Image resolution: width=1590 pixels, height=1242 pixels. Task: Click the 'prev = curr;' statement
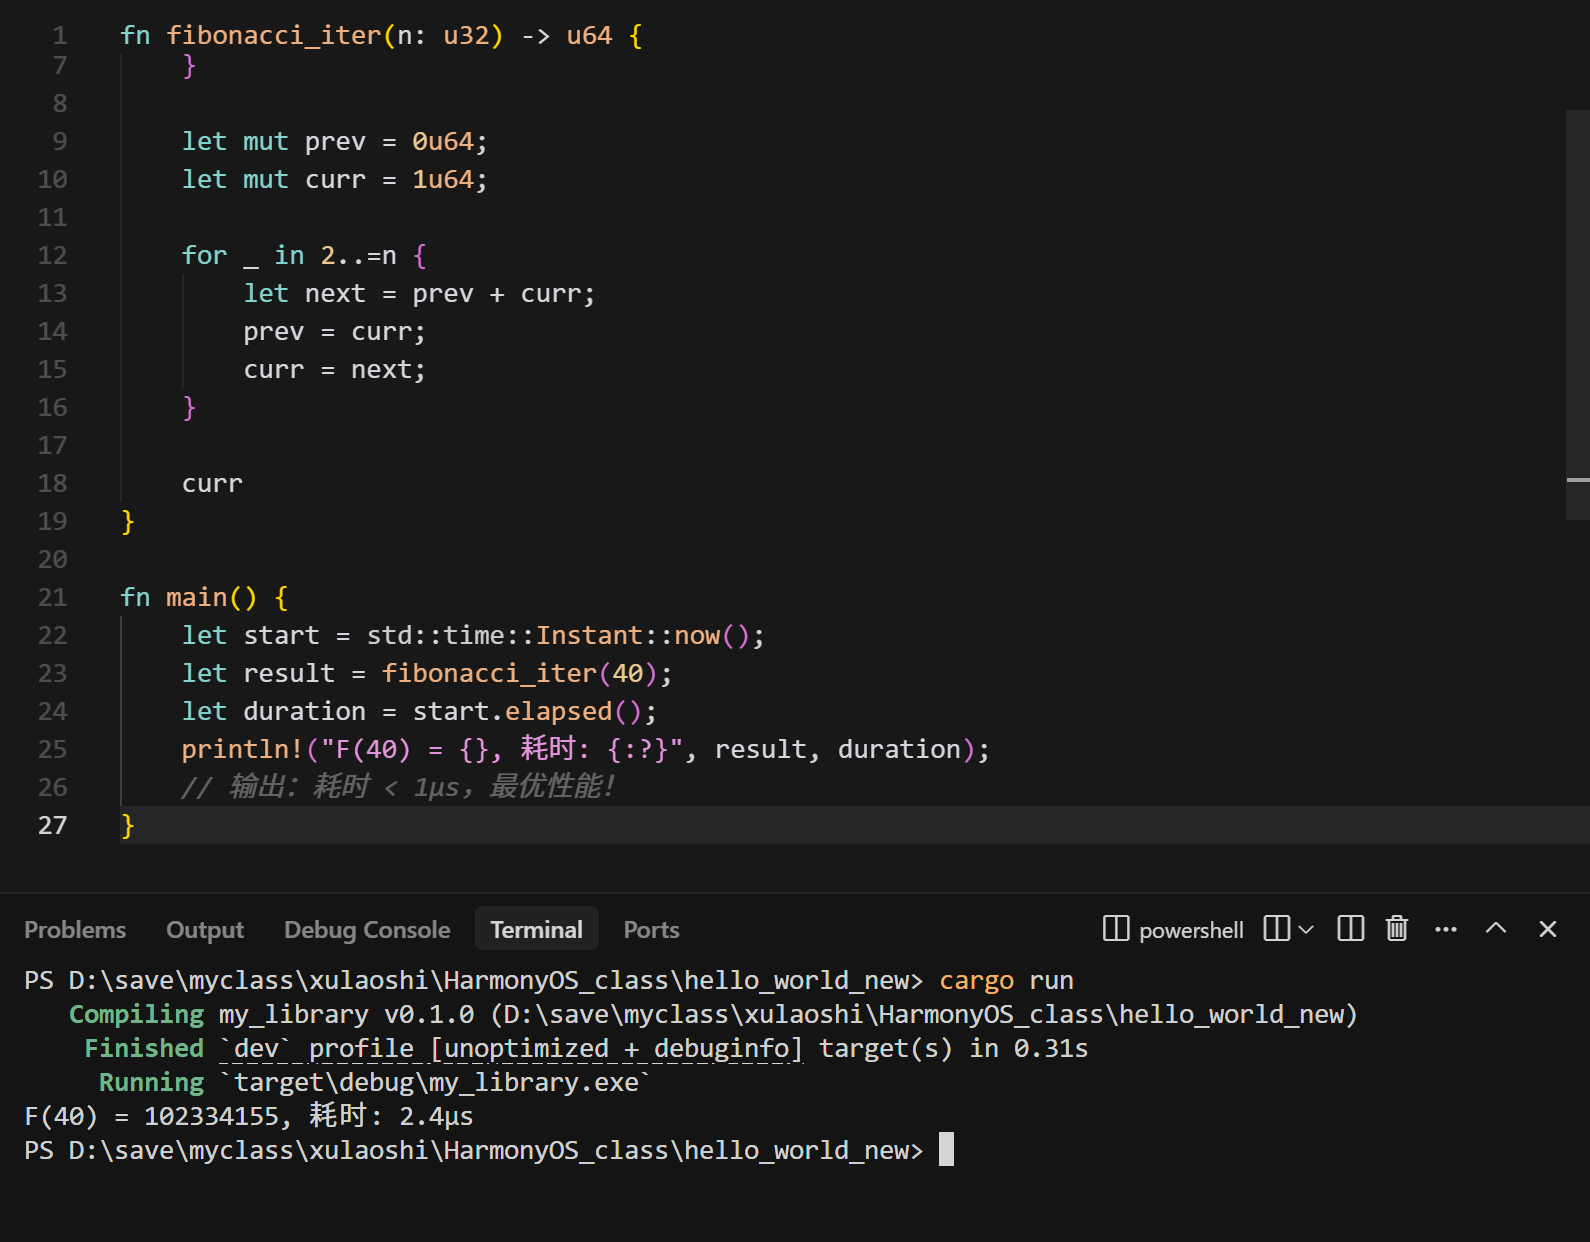[x=335, y=332]
